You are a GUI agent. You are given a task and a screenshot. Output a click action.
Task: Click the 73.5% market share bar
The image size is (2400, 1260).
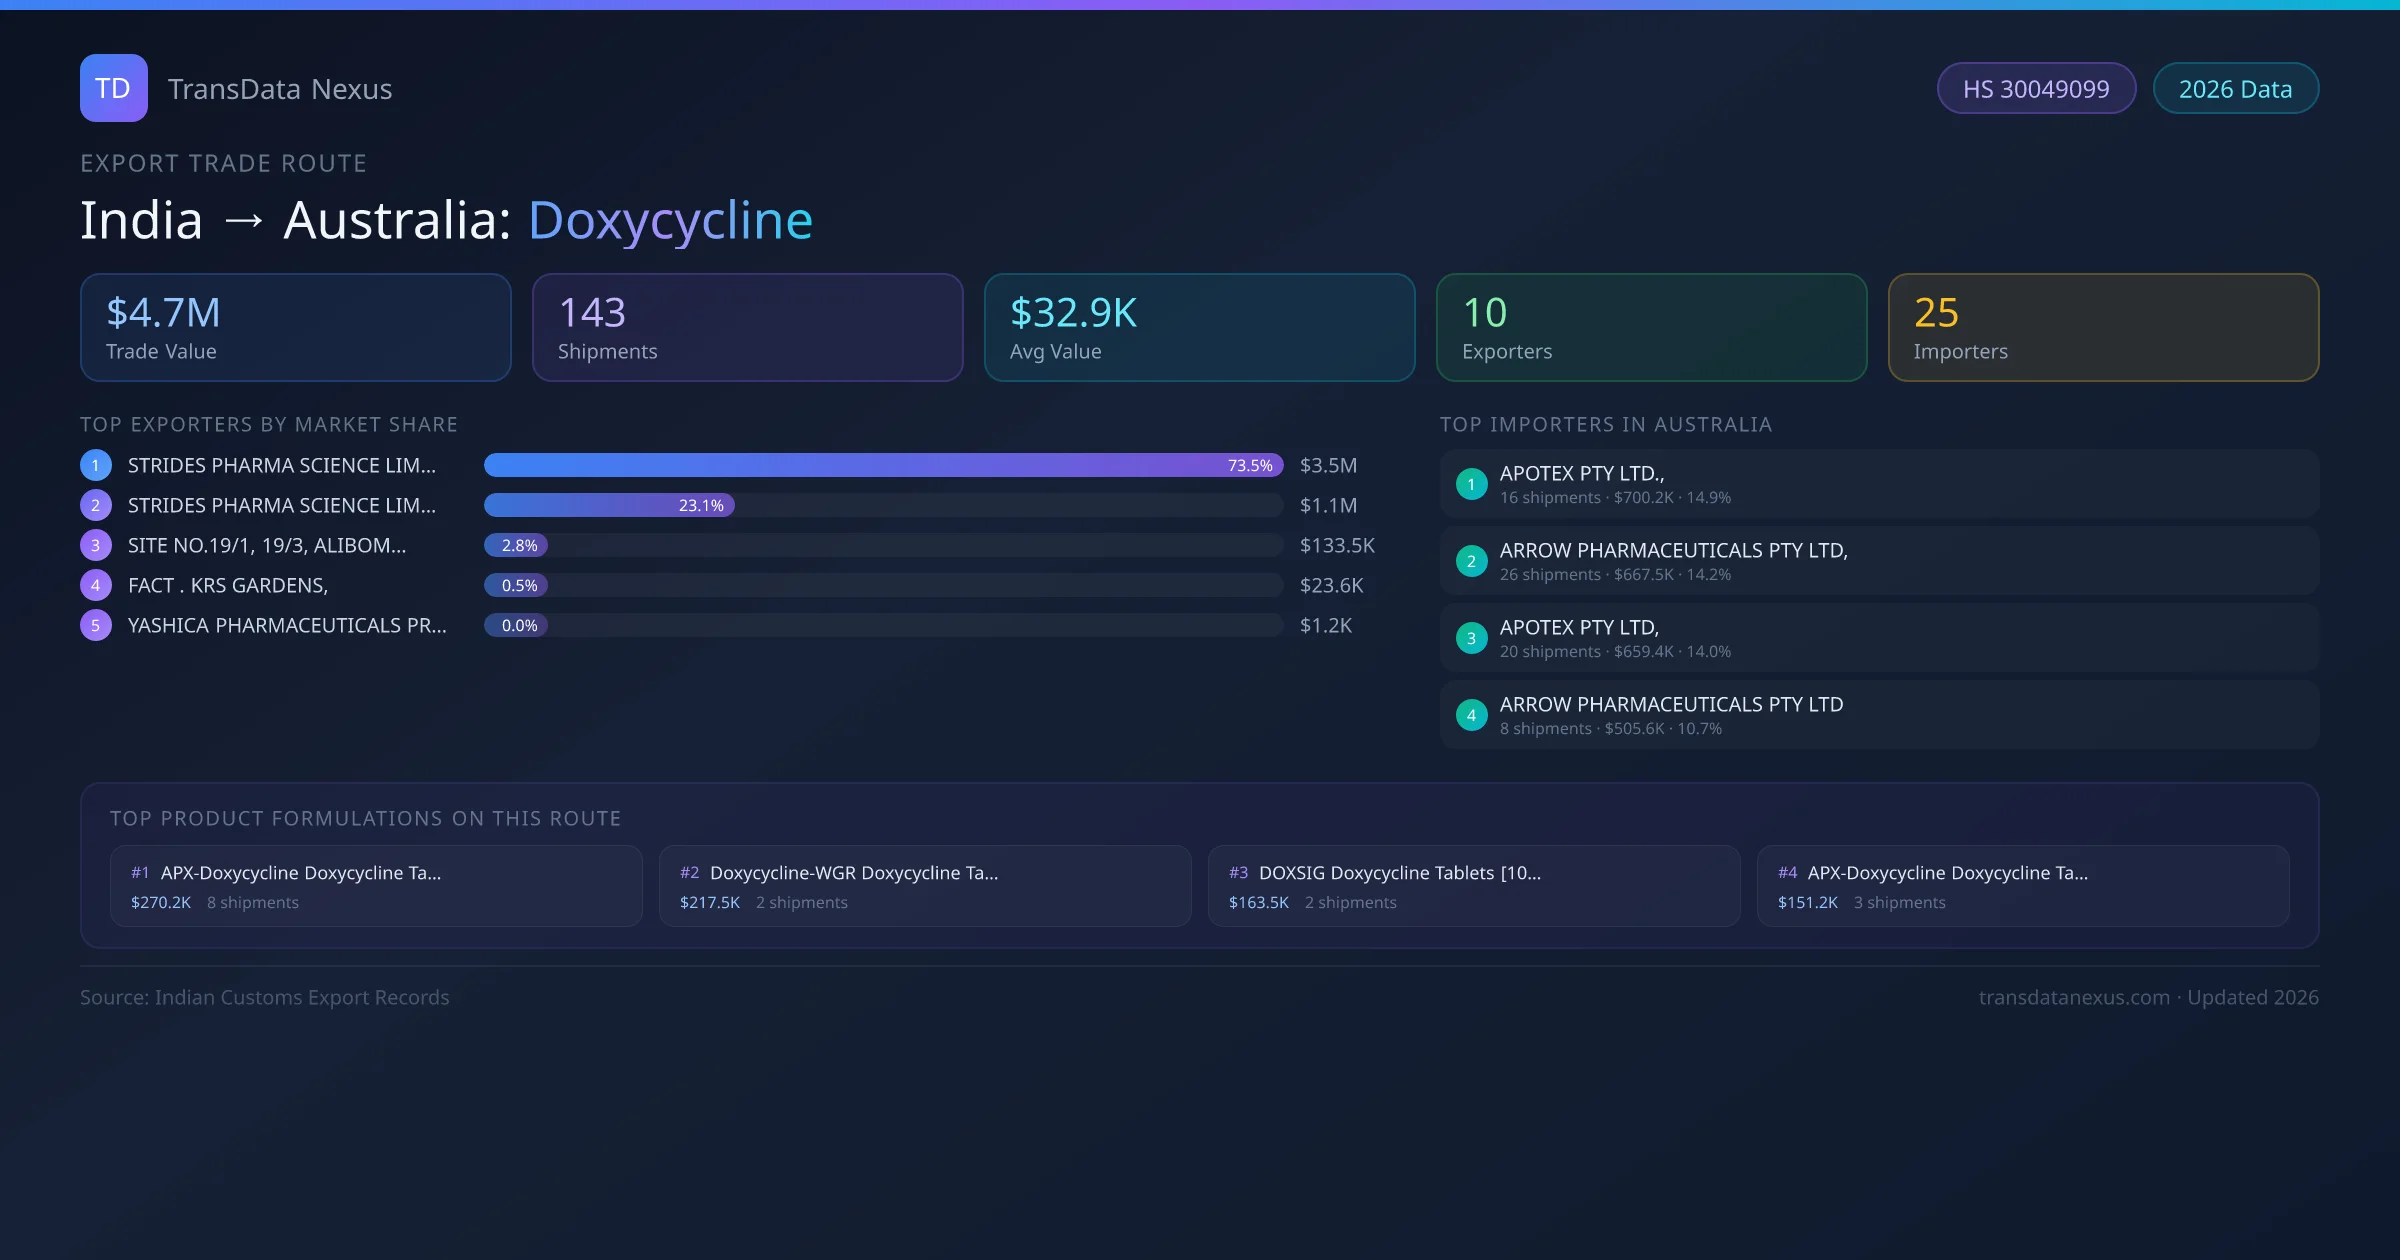tap(880, 465)
